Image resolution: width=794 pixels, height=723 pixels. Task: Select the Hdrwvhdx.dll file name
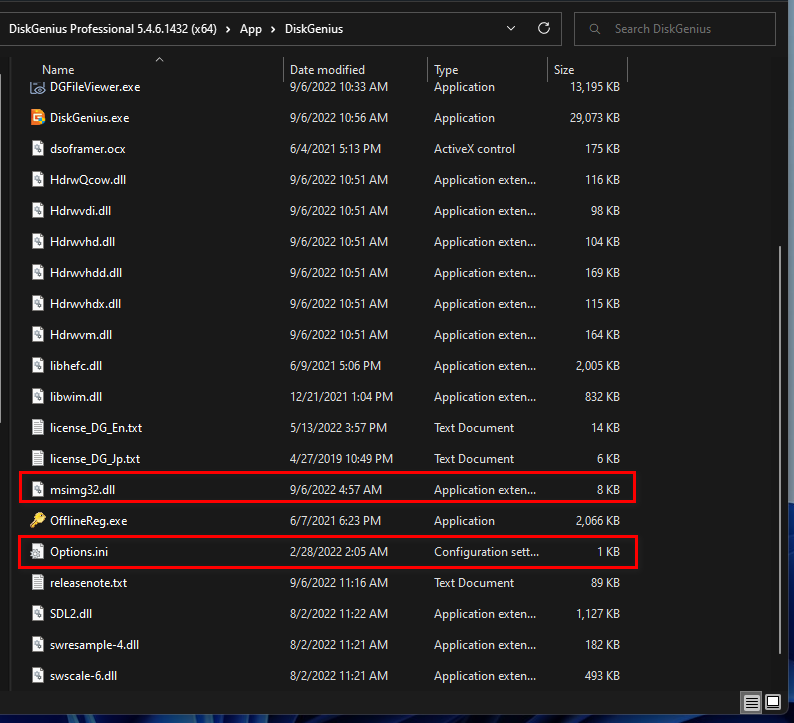pyautogui.click(x=86, y=303)
